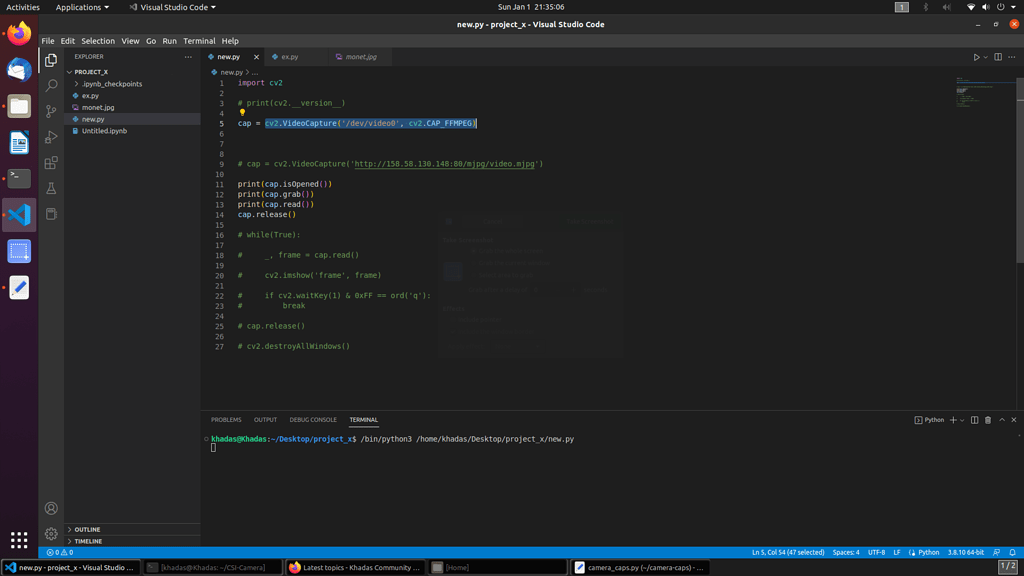
Task: Open the new terminal launch profile dropdown
Action: 962,420
